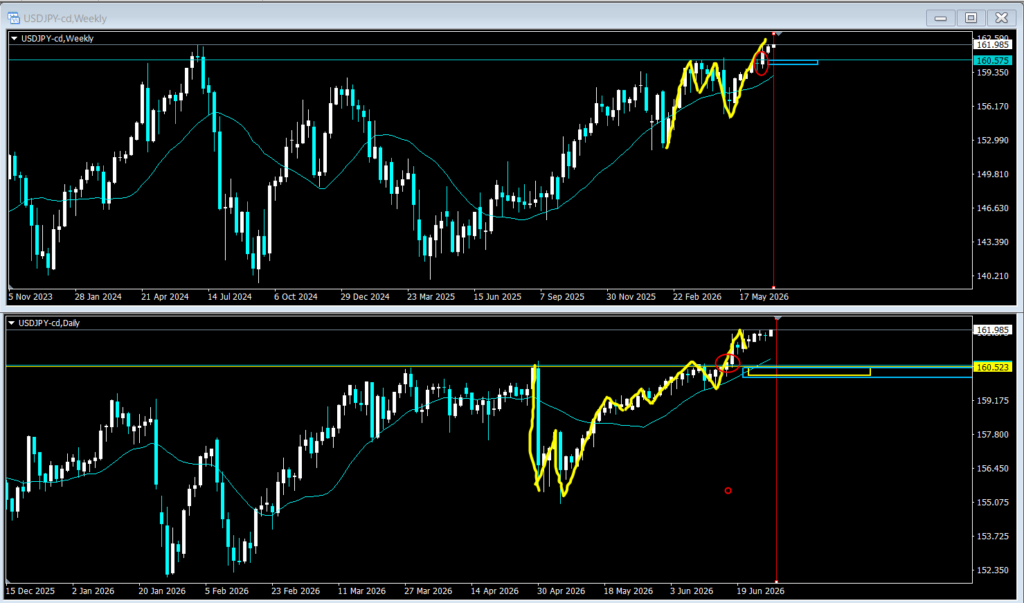Click the '27 Mar 2026' date label
This screenshot has width=1024, height=603.
click(x=428, y=591)
